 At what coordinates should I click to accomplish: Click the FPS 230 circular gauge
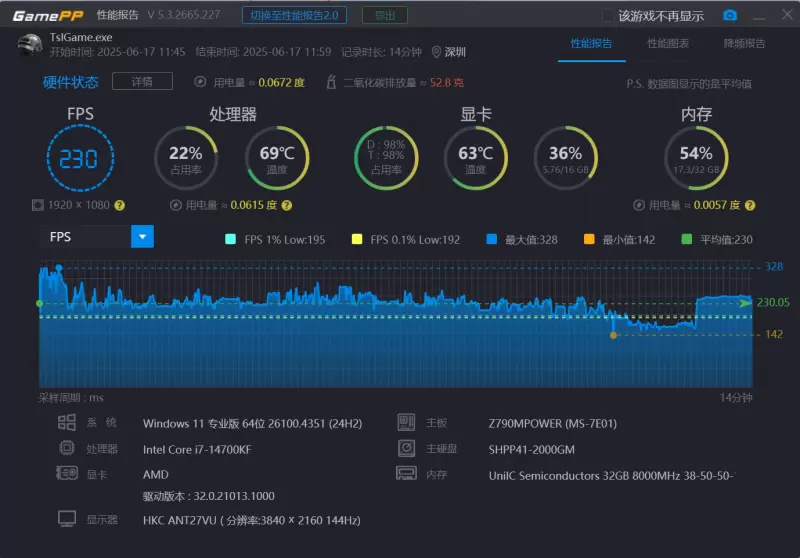click(80, 158)
